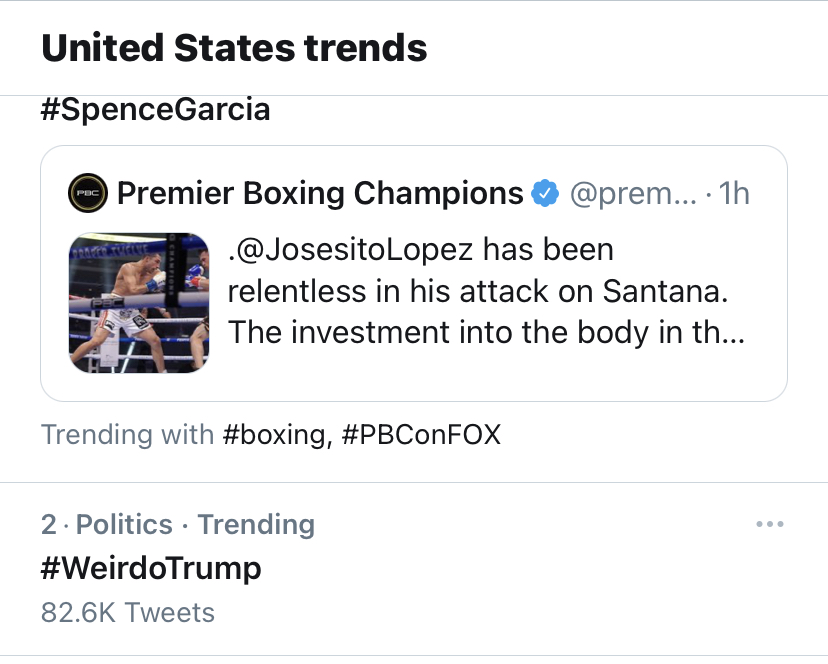Click the United States trends header

[234, 48]
